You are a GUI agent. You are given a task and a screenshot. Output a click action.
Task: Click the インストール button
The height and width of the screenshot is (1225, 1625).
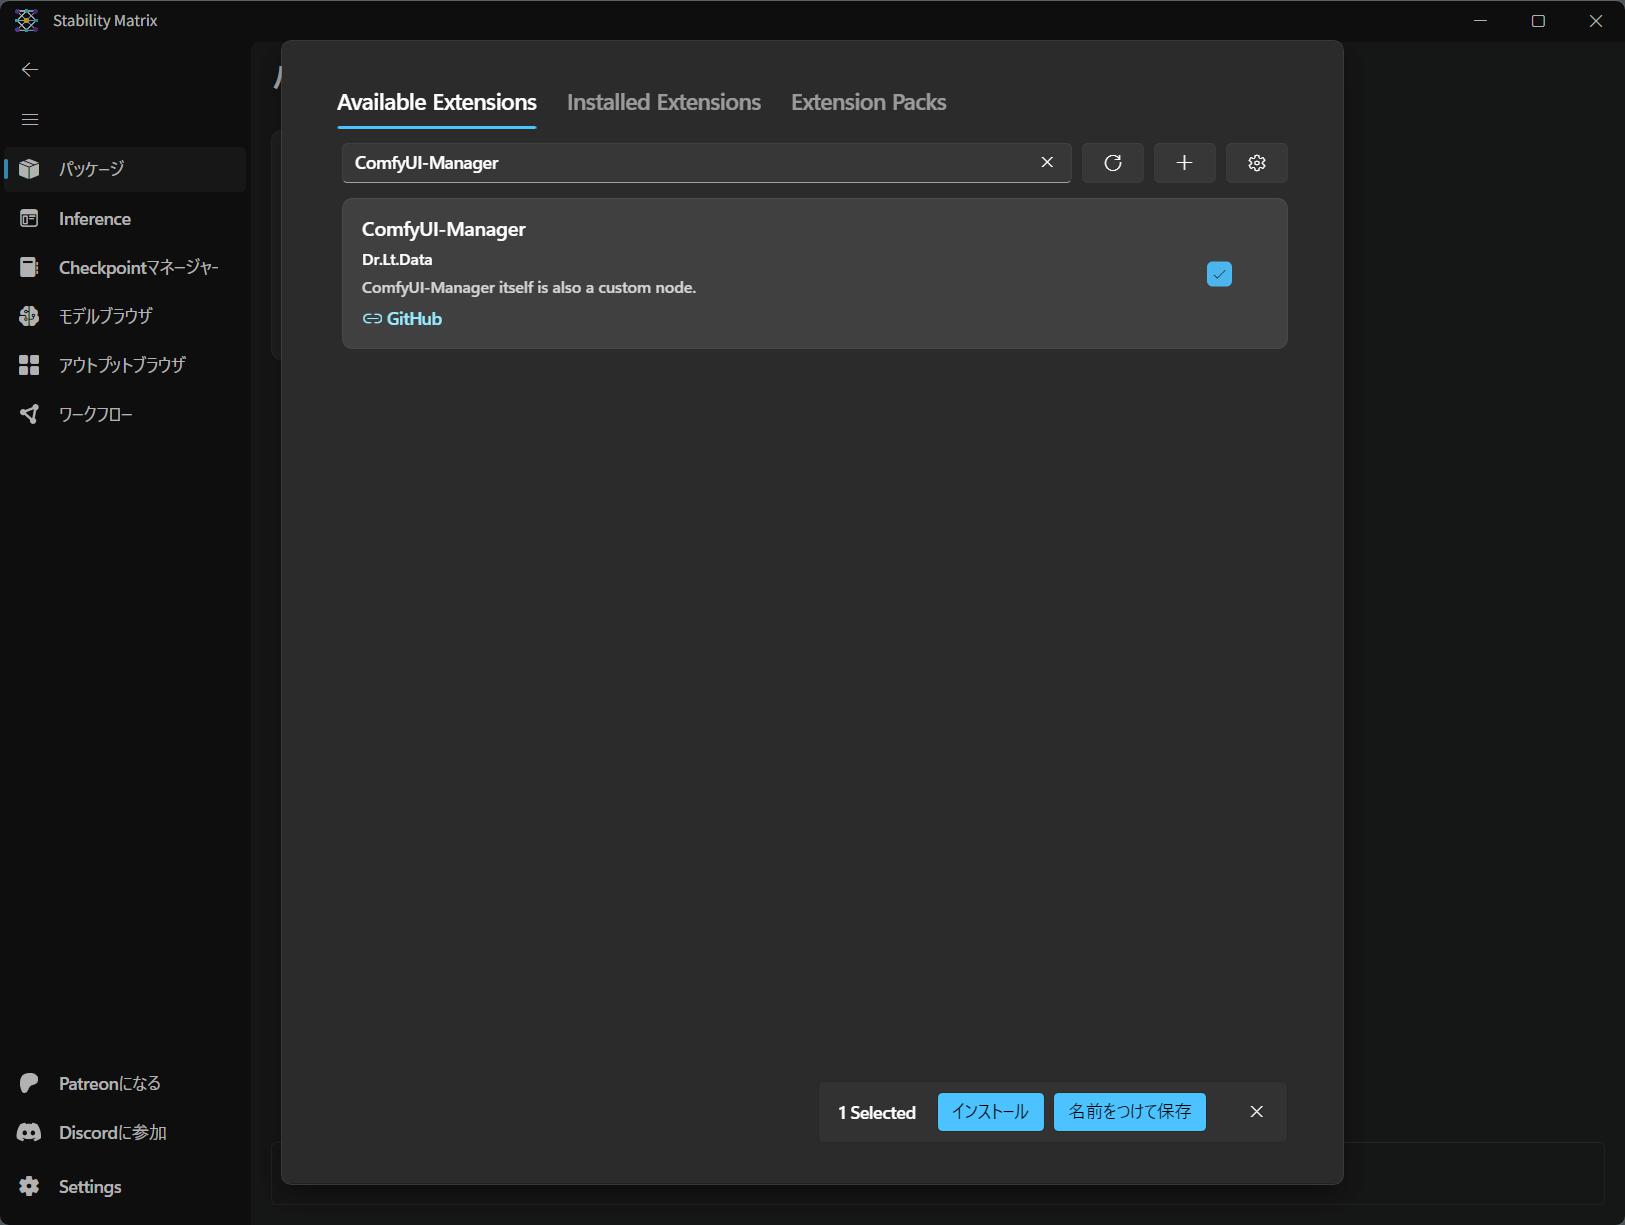point(990,1112)
